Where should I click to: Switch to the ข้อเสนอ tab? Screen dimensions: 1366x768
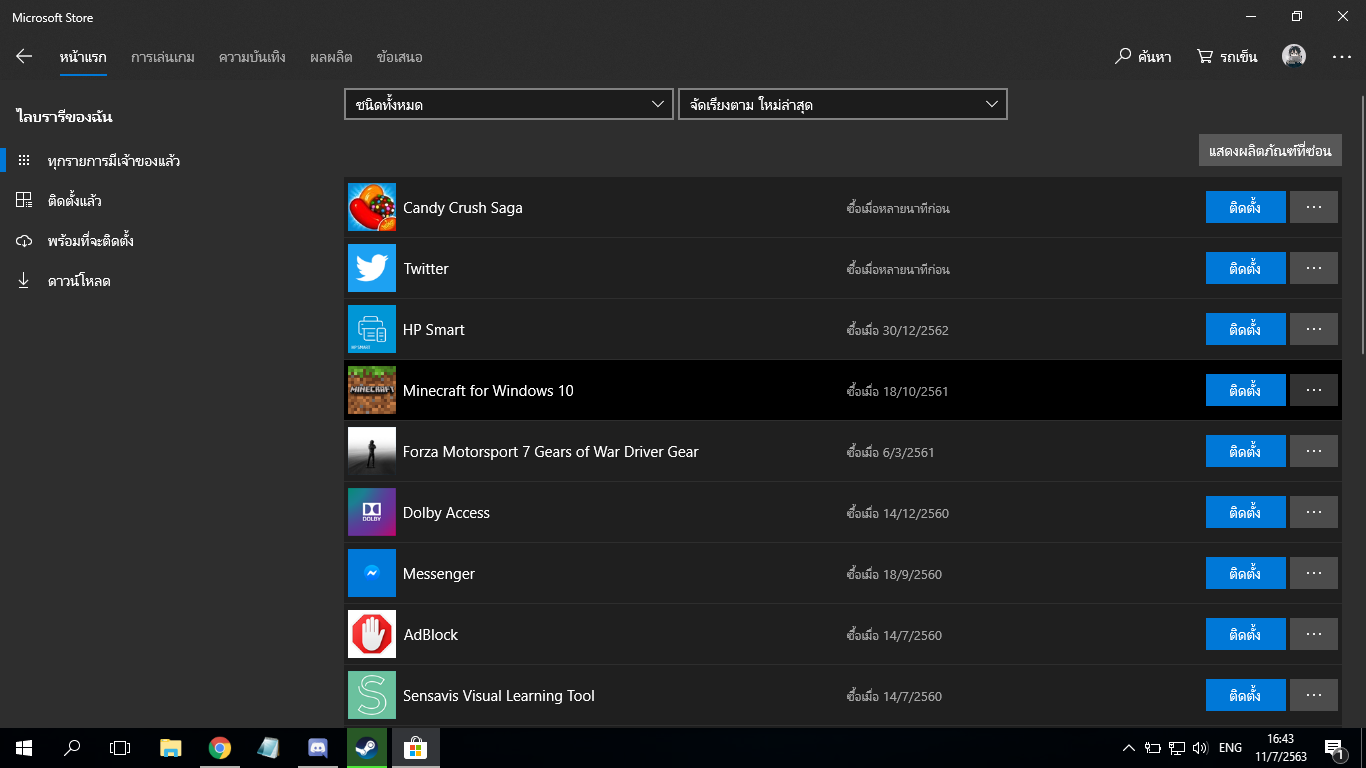(x=400, y=57)
